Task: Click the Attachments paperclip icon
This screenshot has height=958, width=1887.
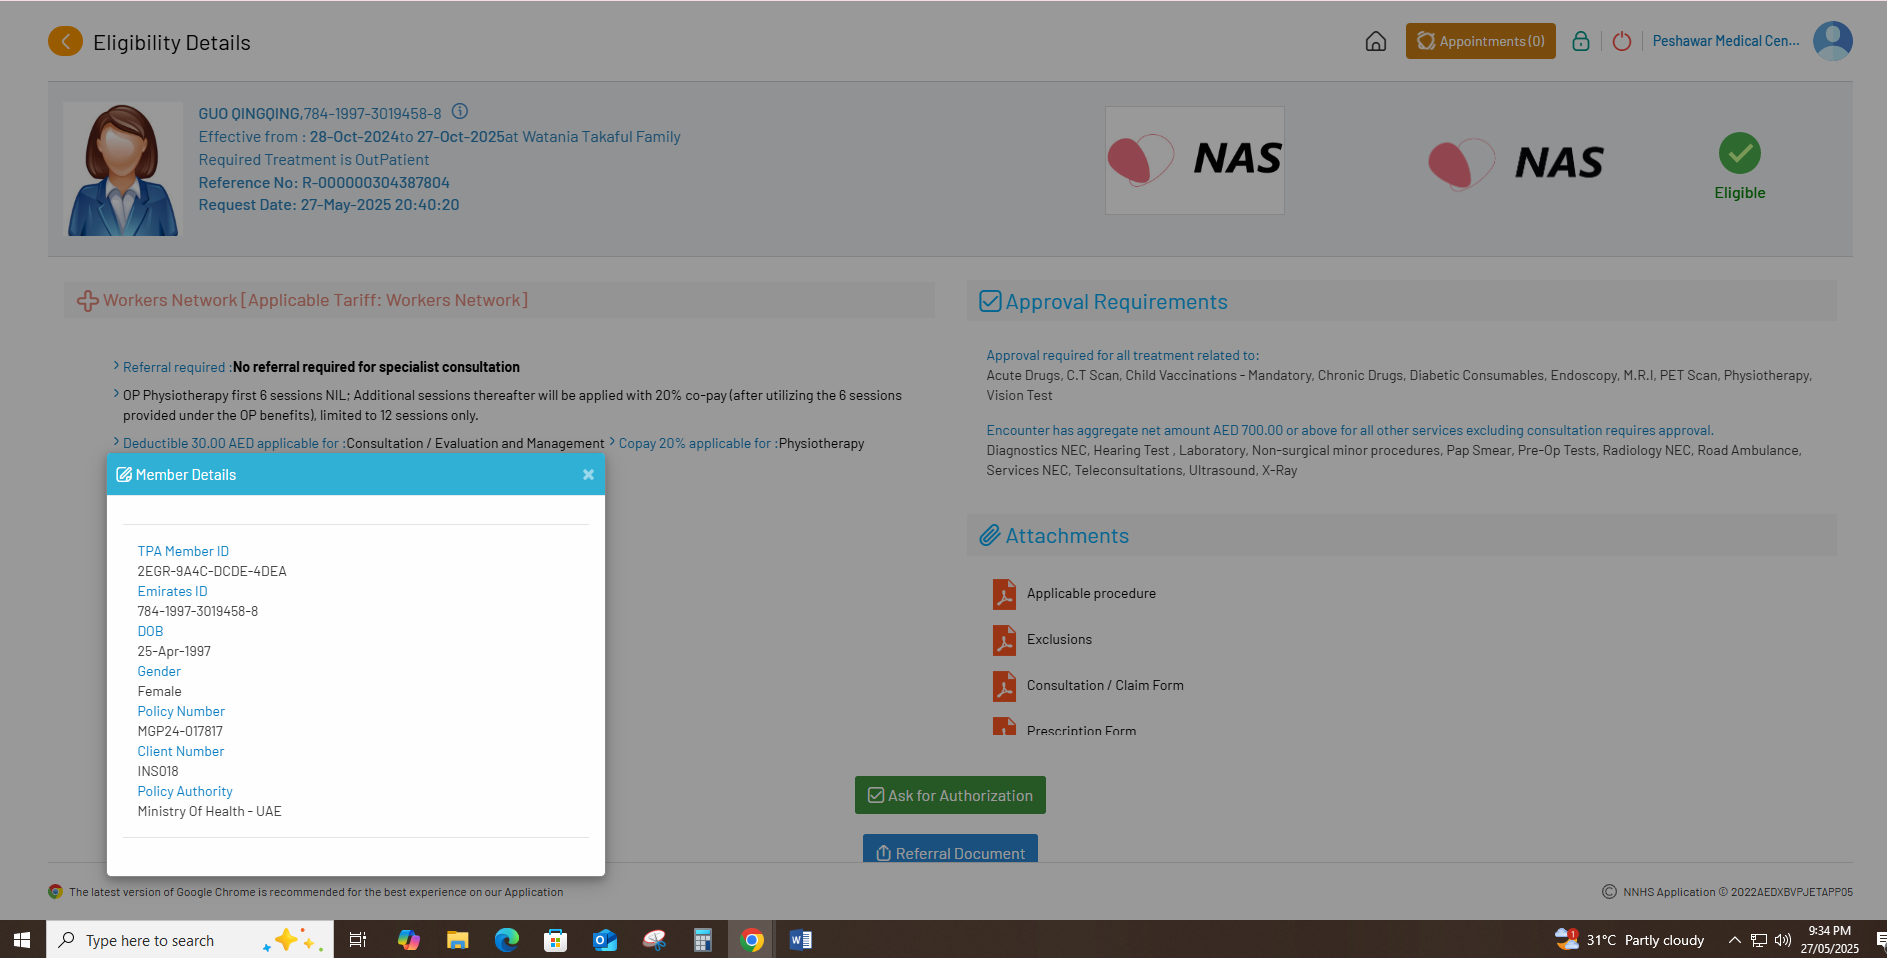Action: [x=990, y=535]
